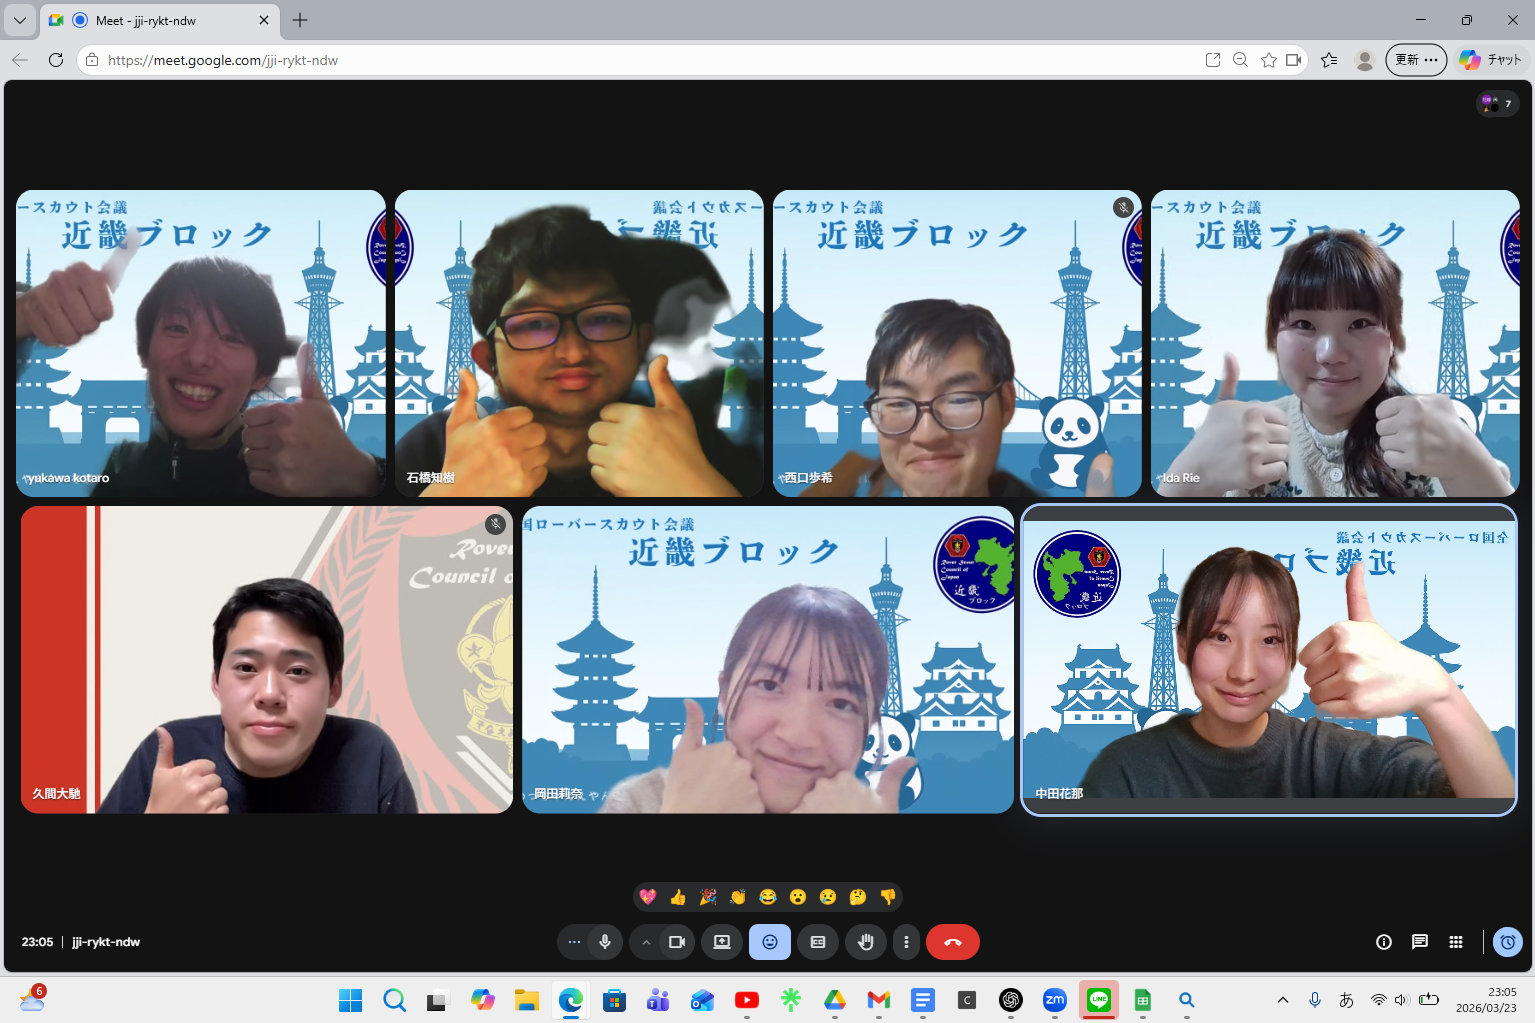Expand video settings with the up chevron
This screenshot has height=1023, width=1535.
tap(646, 942)
